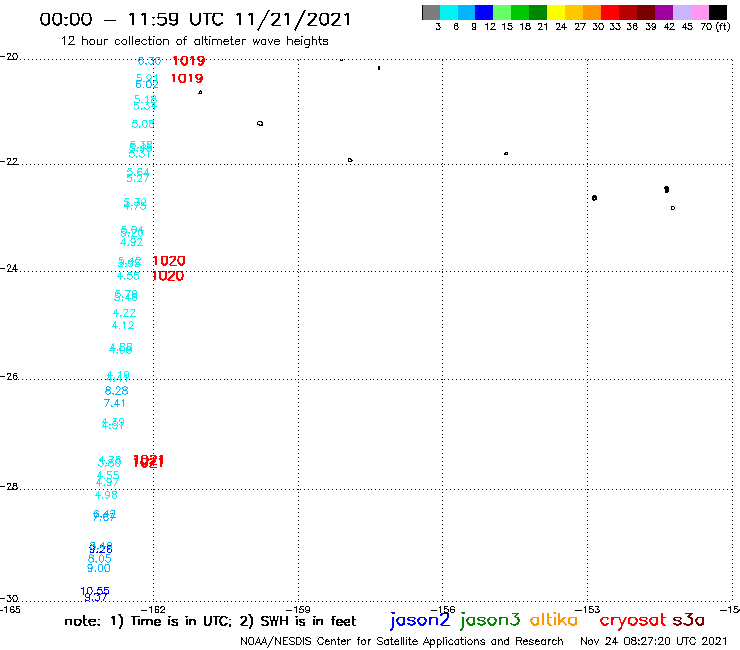Screen dimensions: 740x650
Task: Click the '-153' longitude axis label
Action: pyautogui.click(x=588, y=609)
